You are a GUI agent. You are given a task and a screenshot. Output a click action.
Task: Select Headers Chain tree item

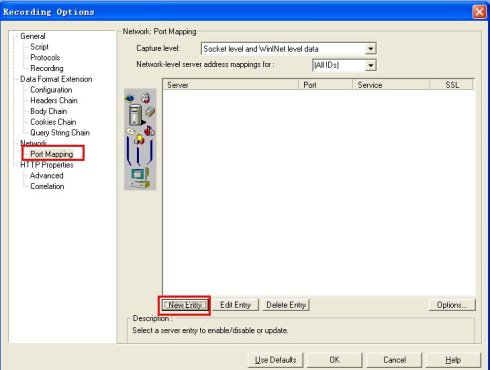point(54,100)
